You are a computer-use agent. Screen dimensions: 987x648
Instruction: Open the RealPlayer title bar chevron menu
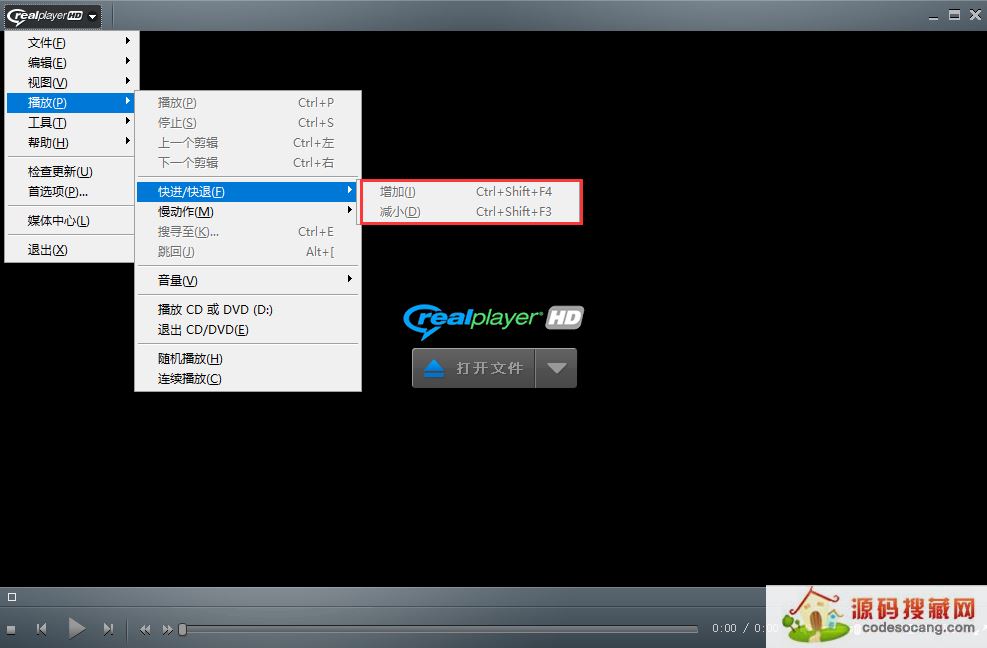(92, 15)
